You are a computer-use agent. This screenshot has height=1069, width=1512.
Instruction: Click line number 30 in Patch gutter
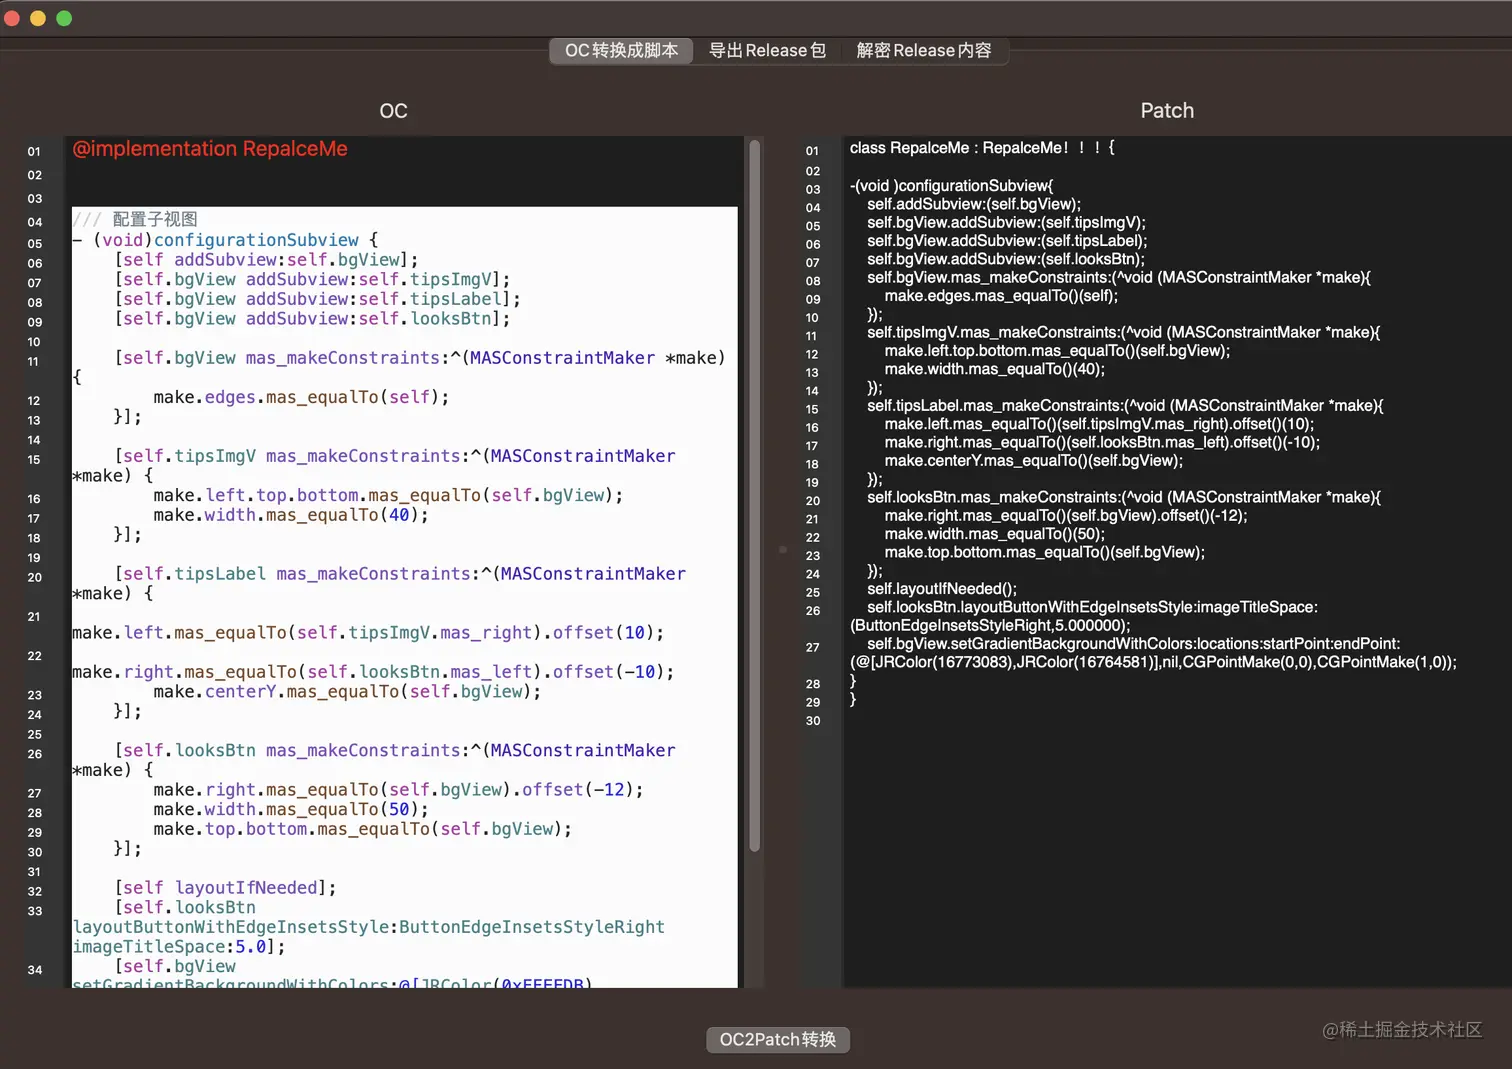tap(813, 721)
